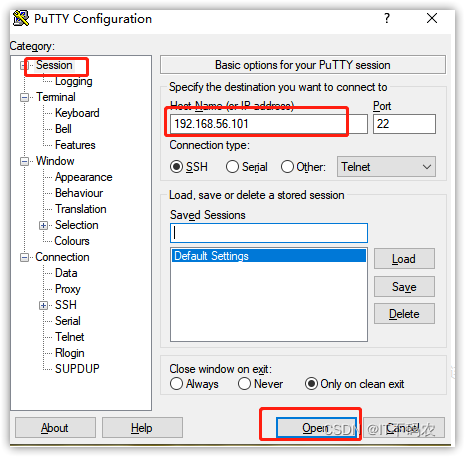Click the Port number field
465x457 pixels.
point(404,124)
